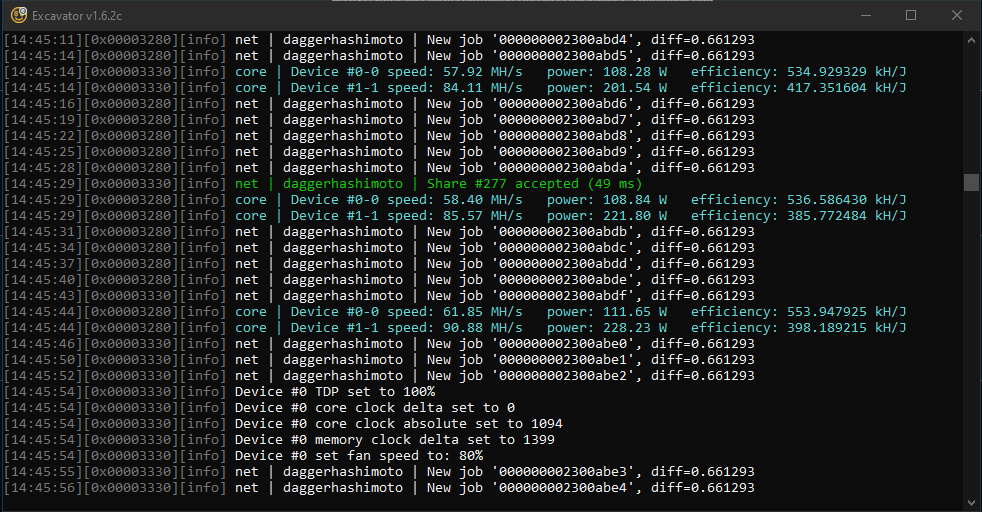The image size is (982, 512).
Task: Click job ID '000000002300abd5'
Action: [563, 56]
